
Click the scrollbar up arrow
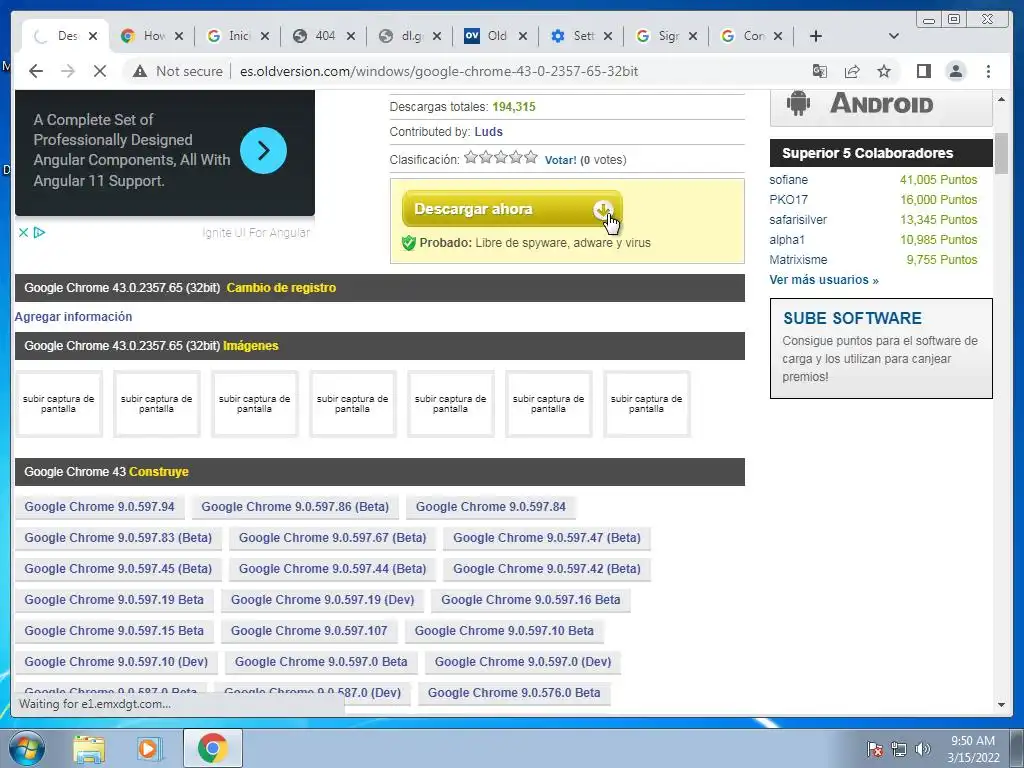[x=1002, y=99]
